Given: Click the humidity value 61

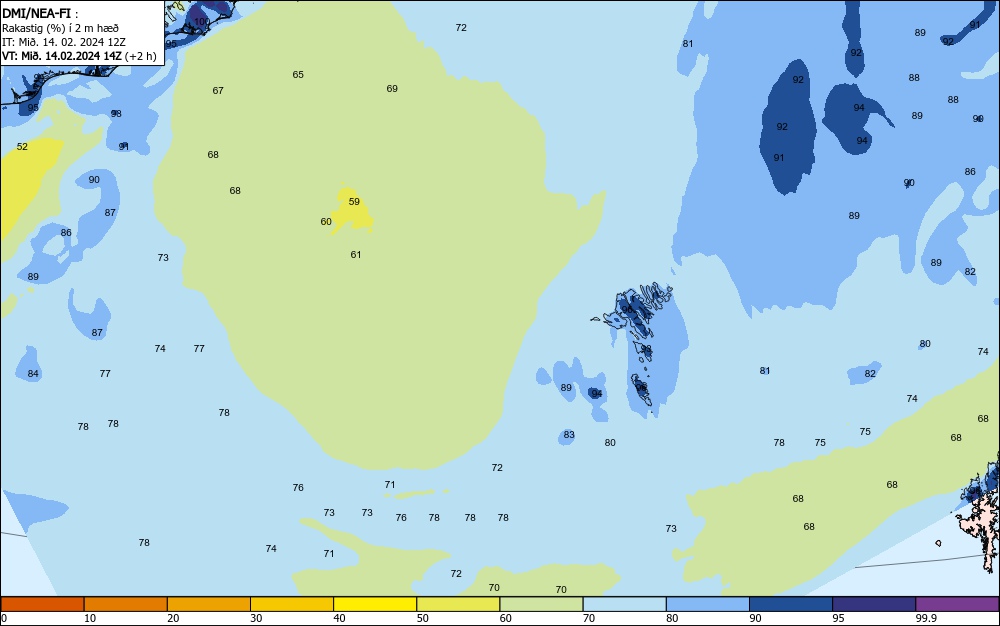Looking at the screenshot, I should click(x=356, y=254).
